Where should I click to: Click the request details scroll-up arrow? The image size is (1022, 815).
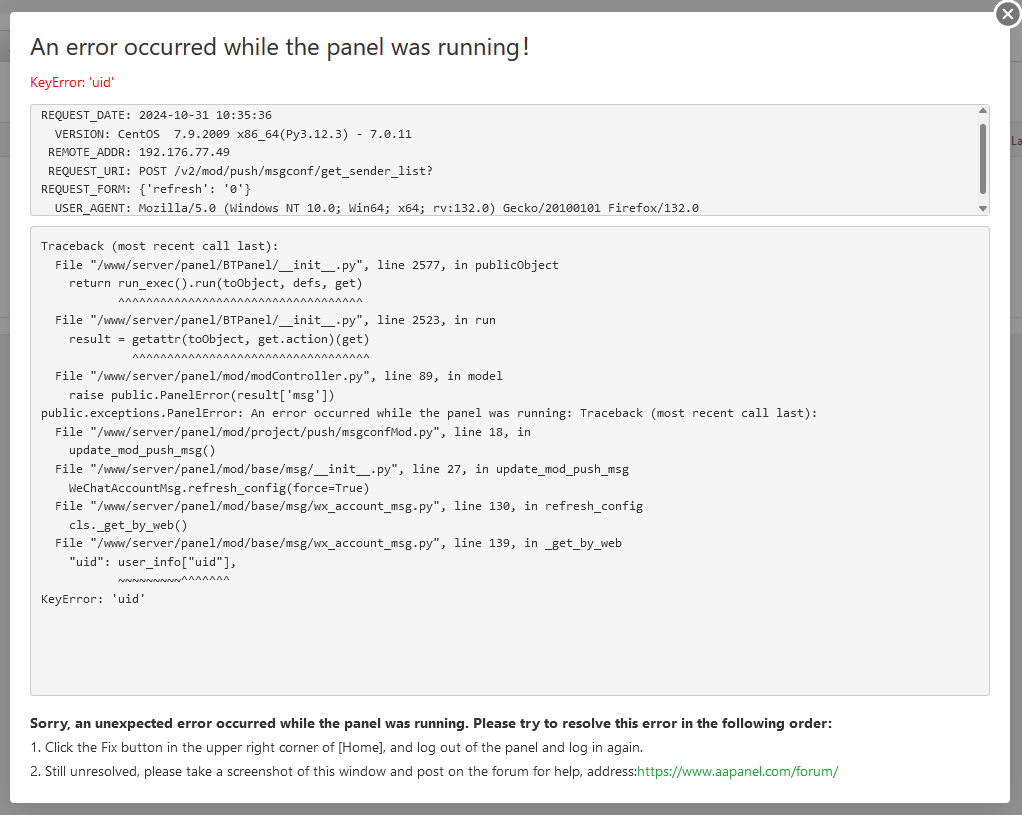(983, 111)
